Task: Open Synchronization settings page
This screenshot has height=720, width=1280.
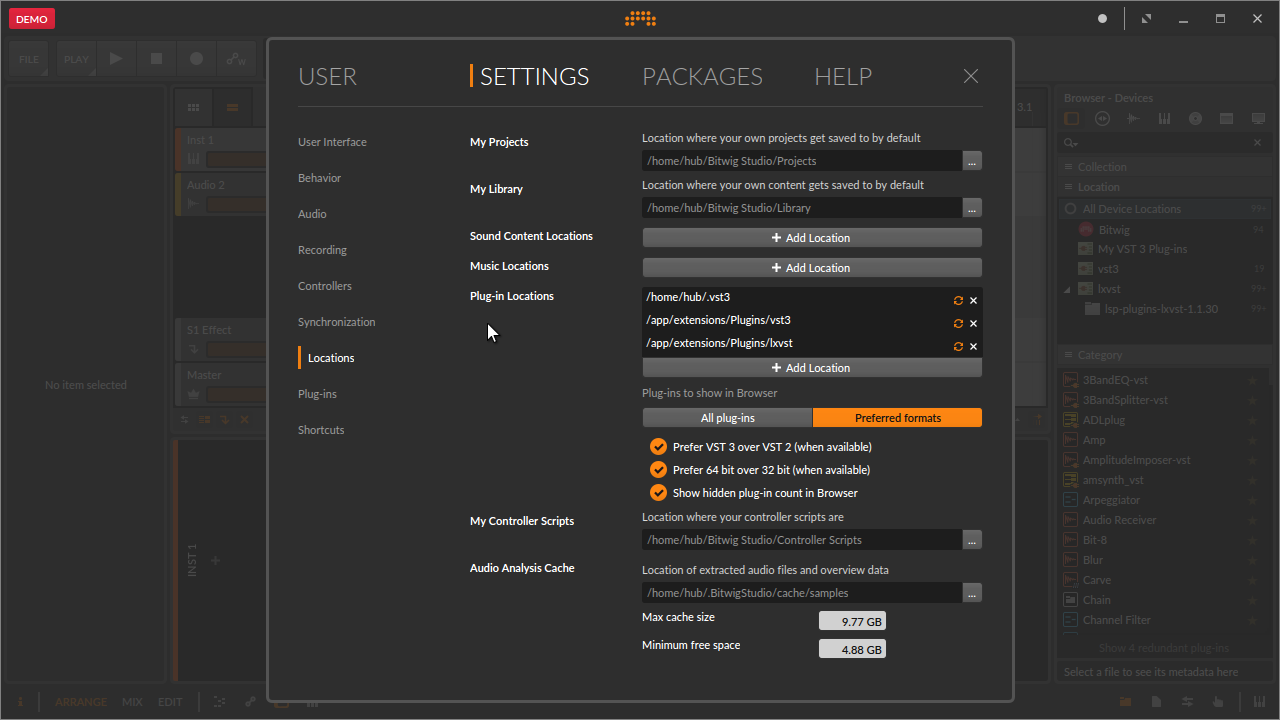Action: tap(336, 322)
